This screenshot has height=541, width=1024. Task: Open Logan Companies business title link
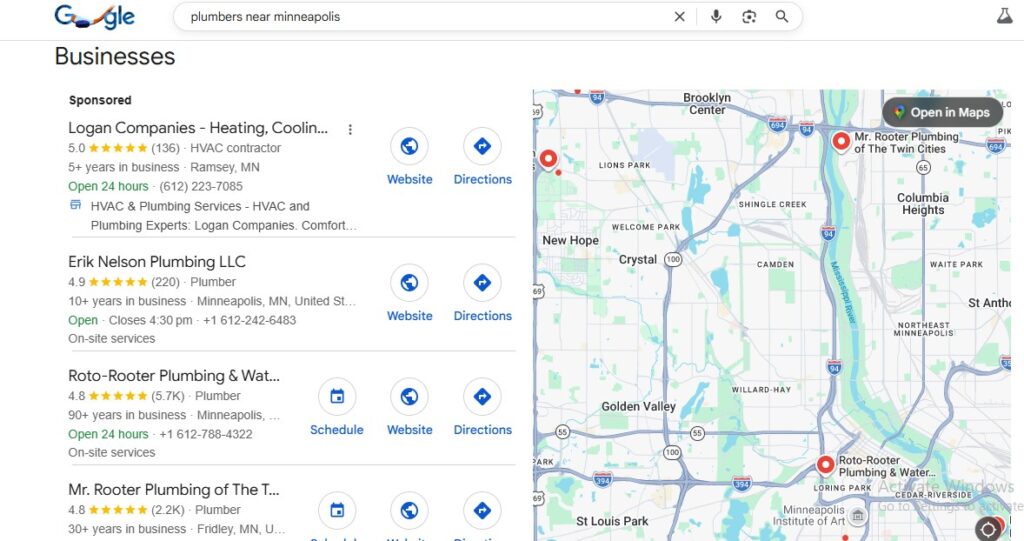tap(198, 128)
